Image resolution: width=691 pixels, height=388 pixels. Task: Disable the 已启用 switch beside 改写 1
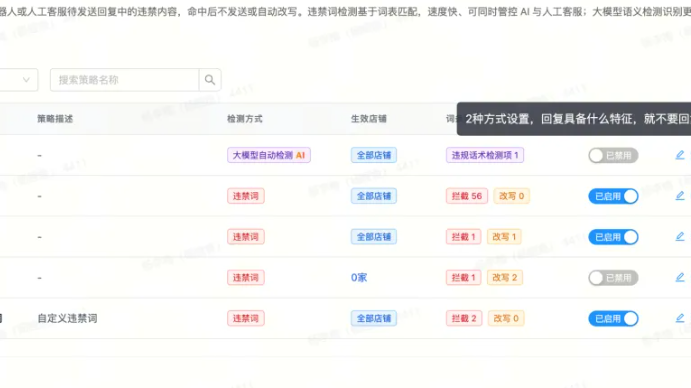click(613, 237)
